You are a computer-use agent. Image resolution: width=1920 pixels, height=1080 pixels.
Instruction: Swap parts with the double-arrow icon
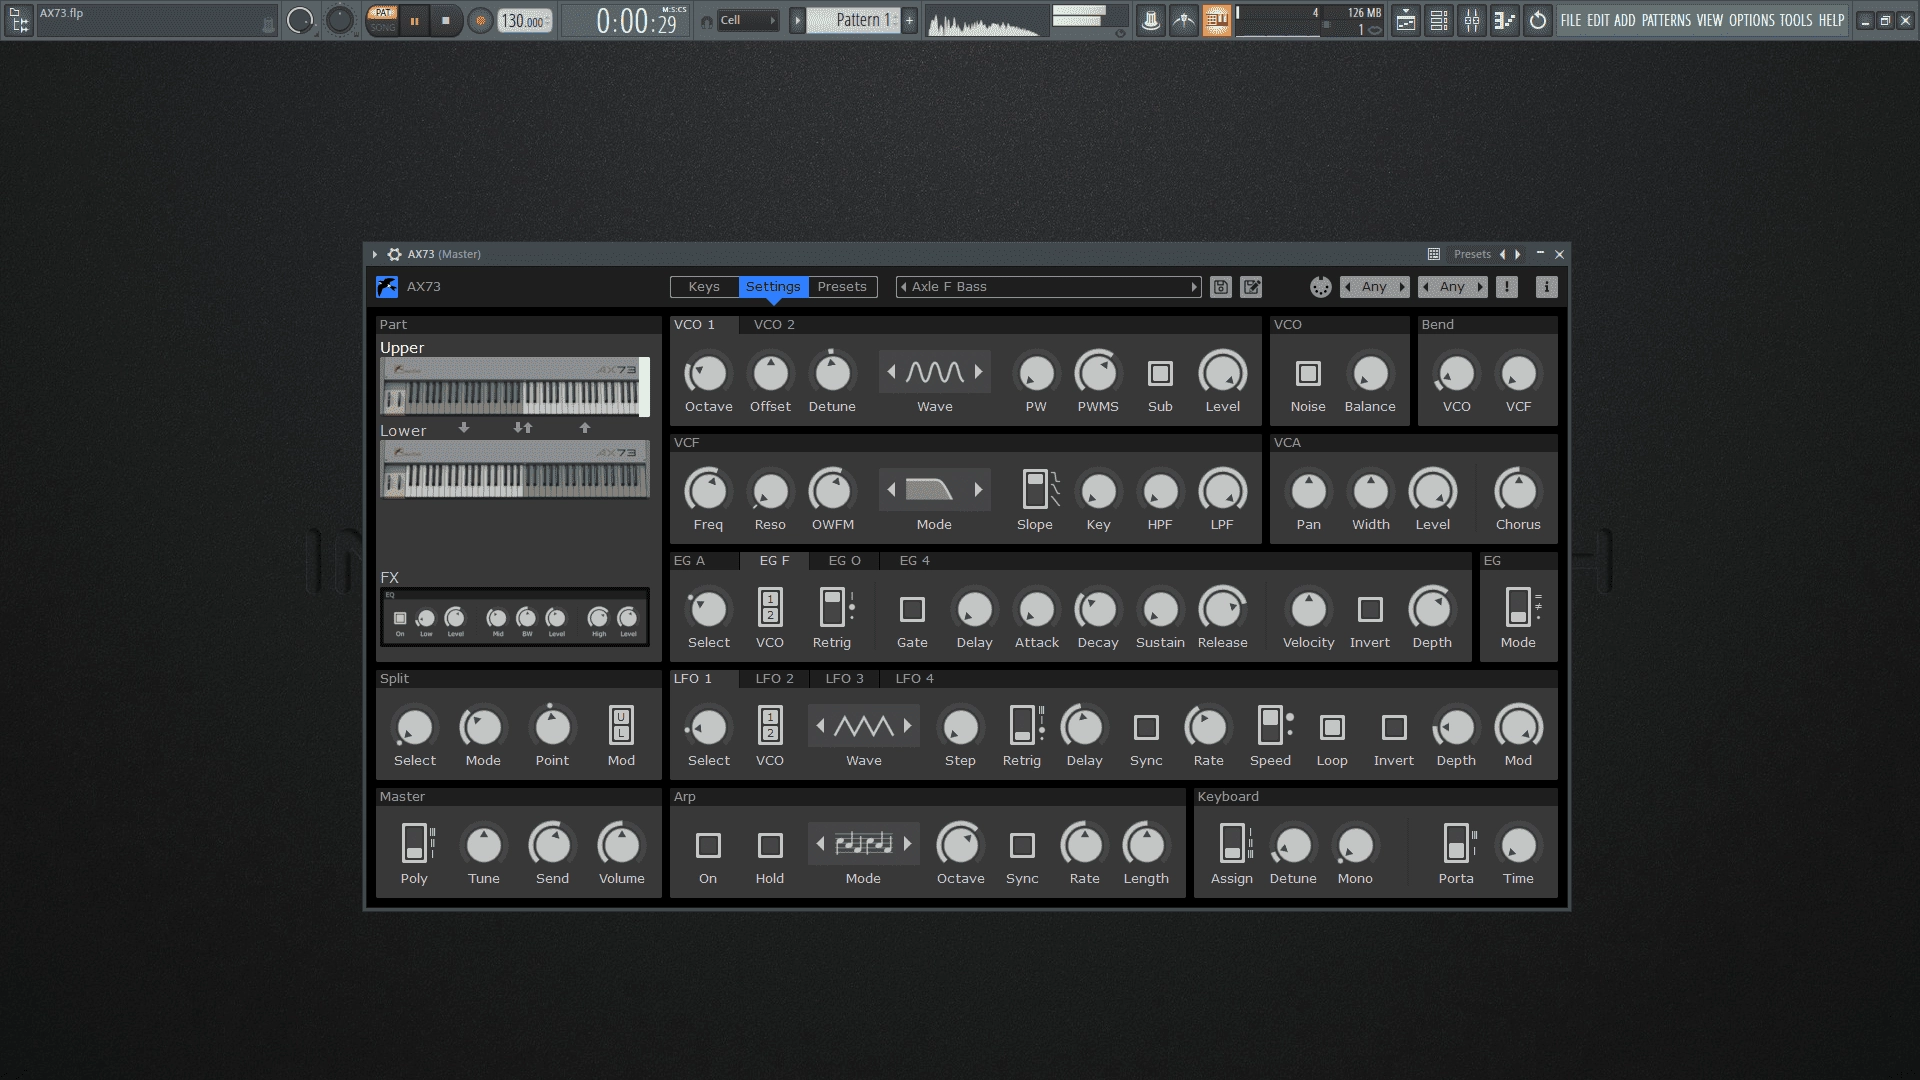click(x=523, y=428)
